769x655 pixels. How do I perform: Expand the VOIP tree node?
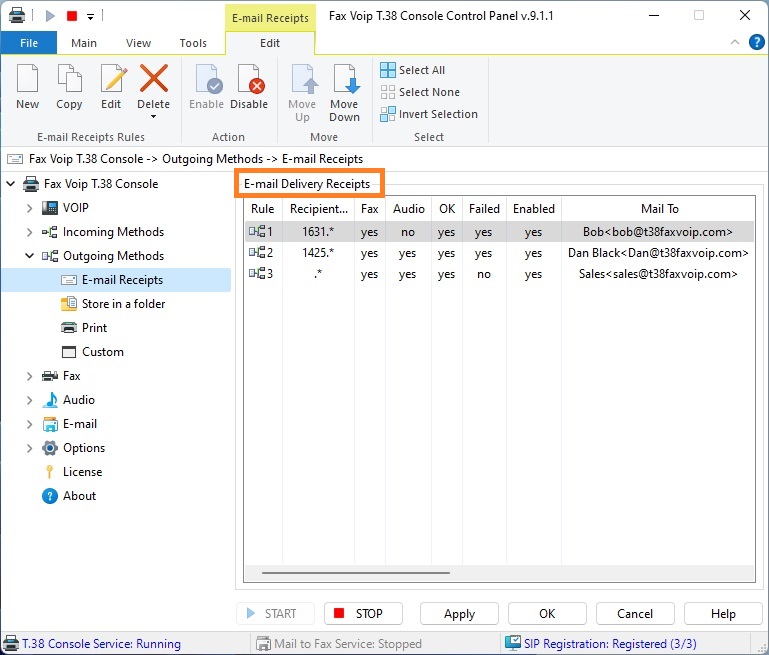pyautogui.click(x=29, y=208)
